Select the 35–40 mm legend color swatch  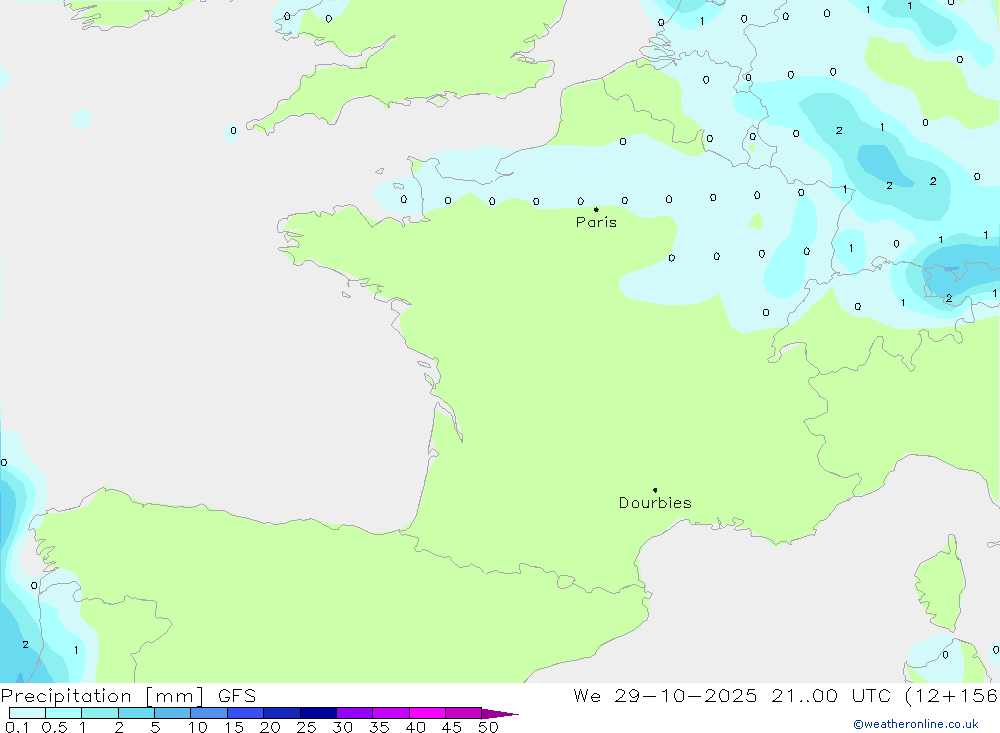pyautogui.click(x=390, y=713)
